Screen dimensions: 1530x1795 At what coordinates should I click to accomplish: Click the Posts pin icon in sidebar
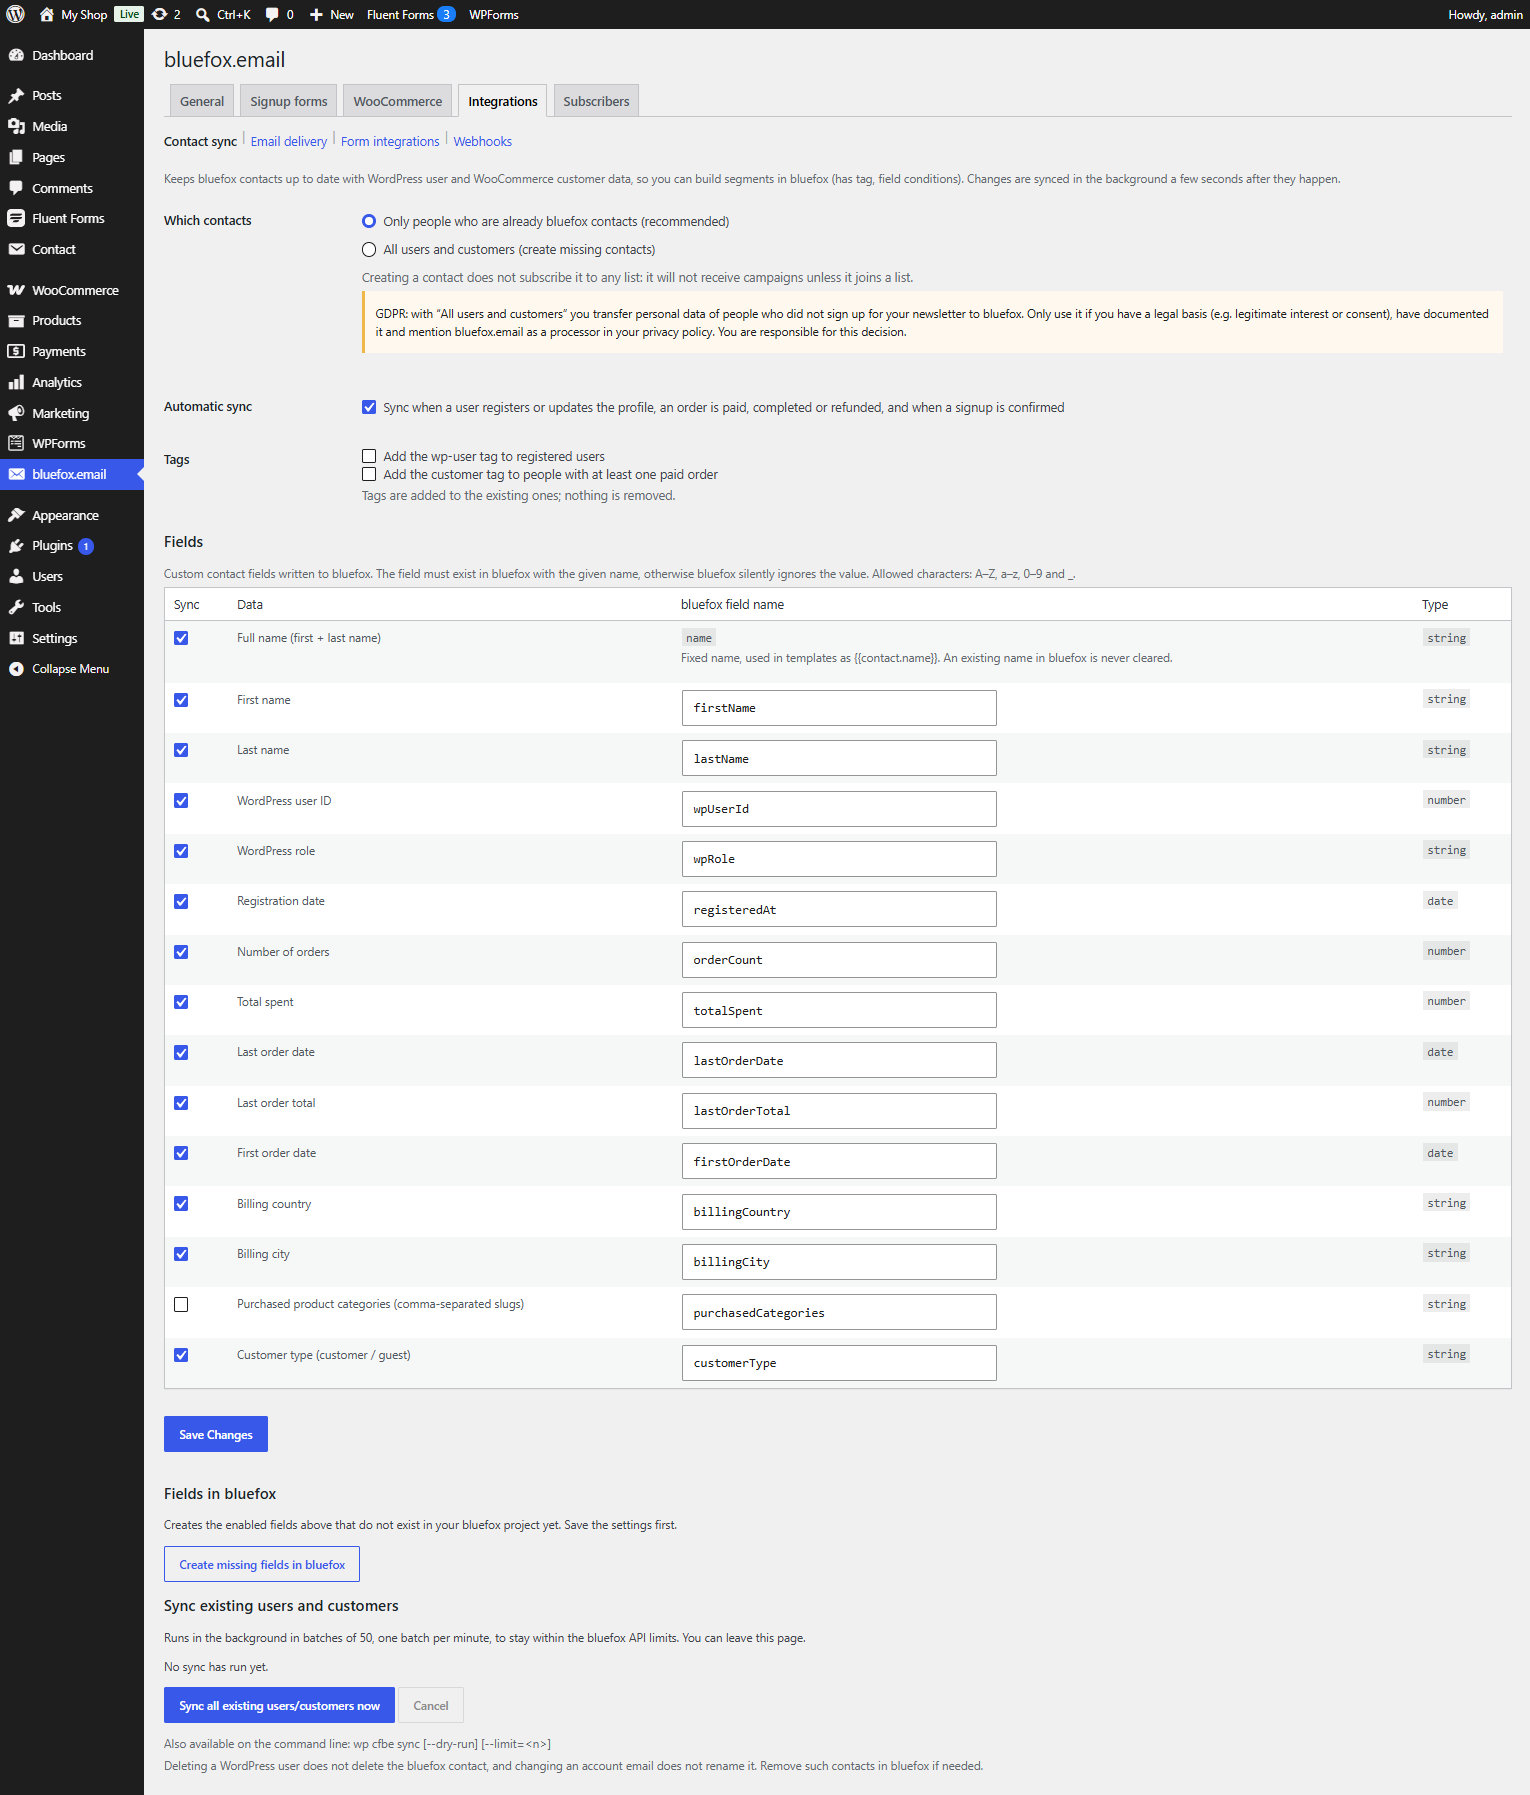(16, 95)
